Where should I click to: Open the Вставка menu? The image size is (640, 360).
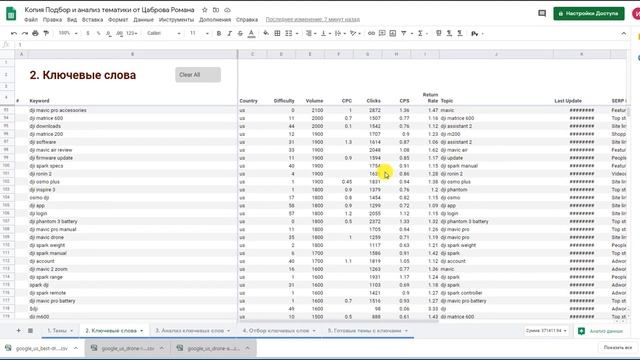pos(92,20)
